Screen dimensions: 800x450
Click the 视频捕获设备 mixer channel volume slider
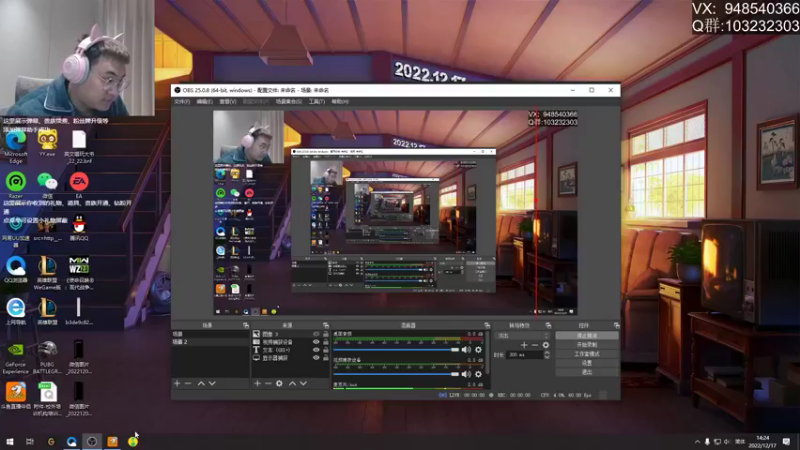[396, 374]
